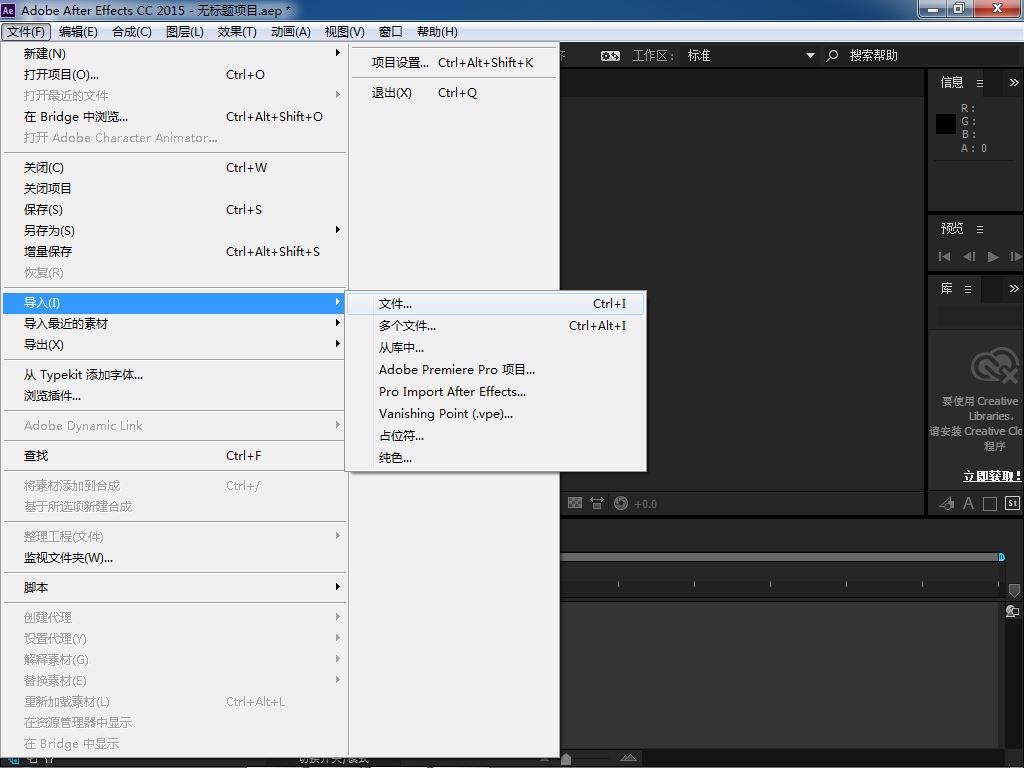Click the gray time navigator bar
Screen dimensions: 1024x768
pyautogui.click(x=779, y=557)
